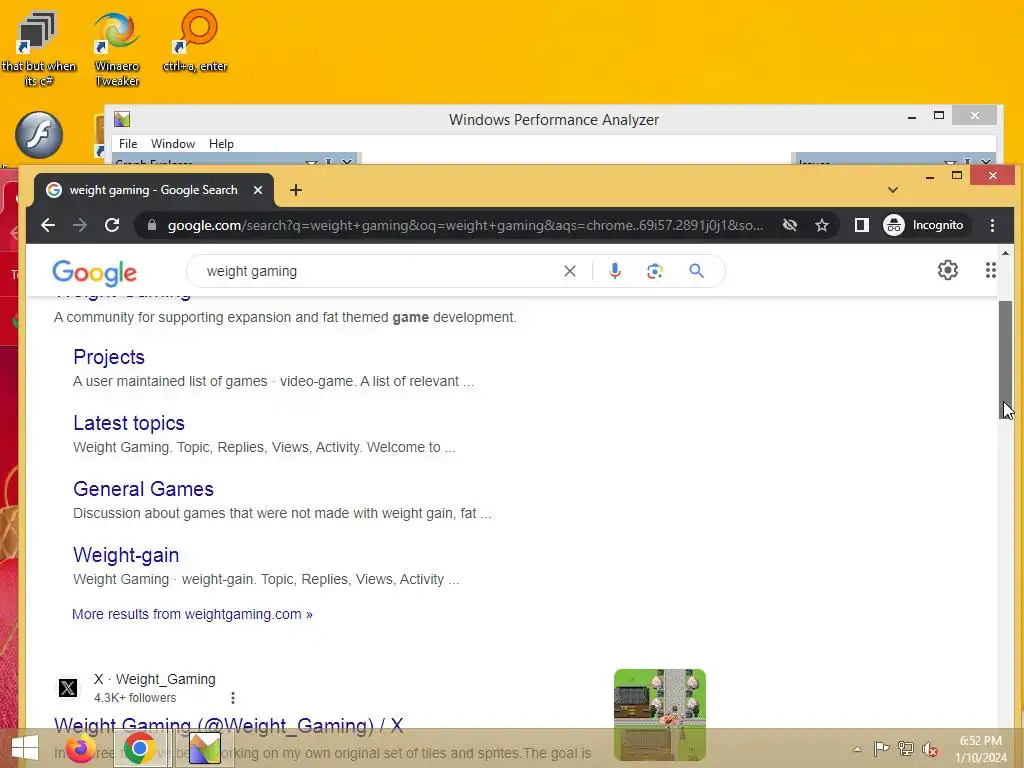Click the forward navigation arrow in Chrome
The image size is (1024, 768).
tap(80, 225)
